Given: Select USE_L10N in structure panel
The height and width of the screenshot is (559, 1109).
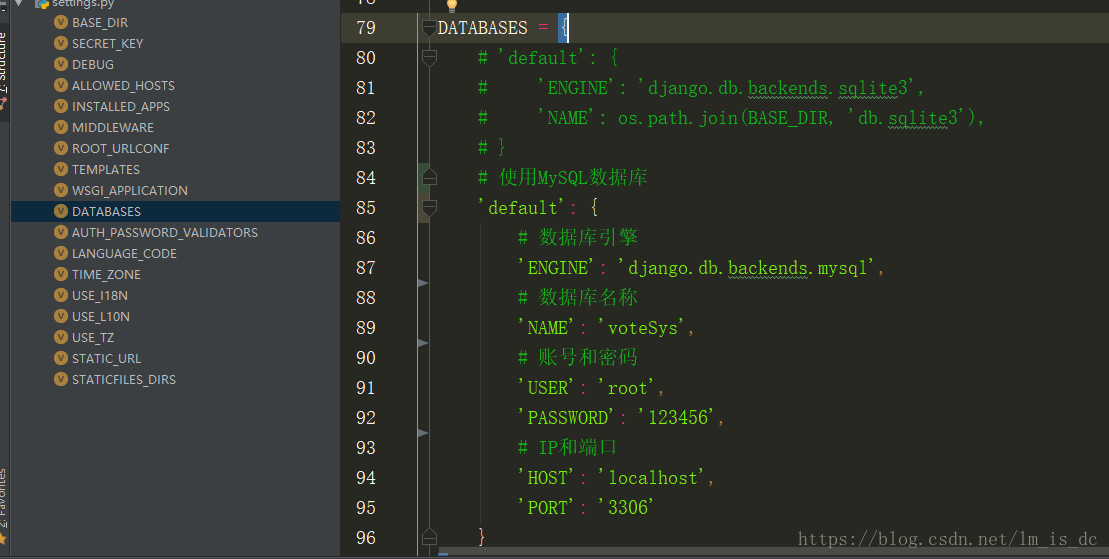Looking at the screenshot, I should 100,316.
